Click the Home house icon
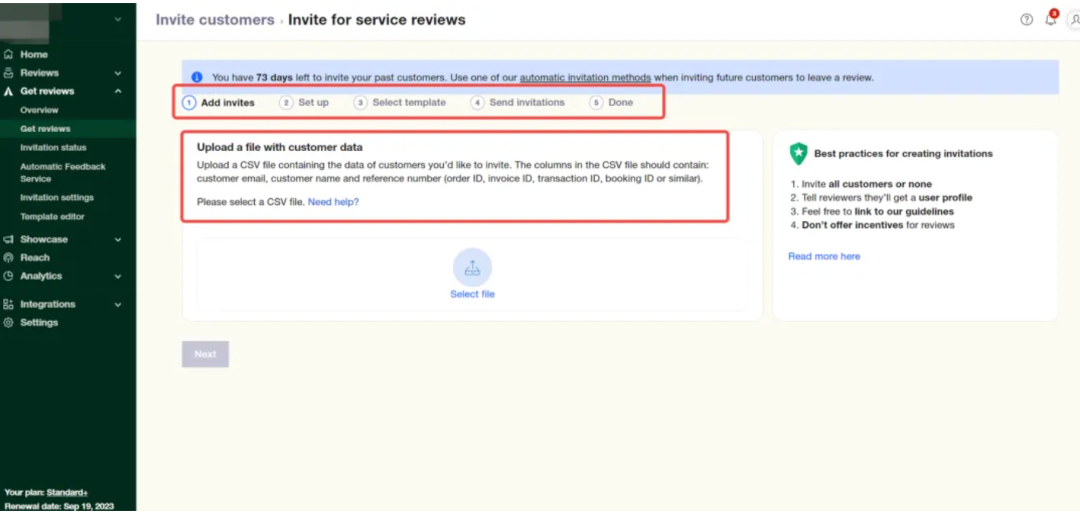The image size is (1080, 514). tap(8, 54)
